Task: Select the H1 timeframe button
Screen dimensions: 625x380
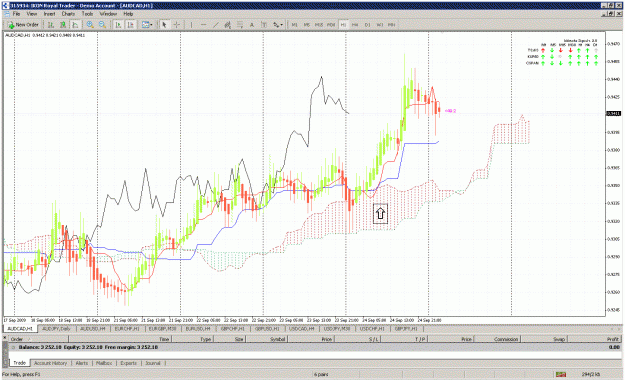Action: 343,25
